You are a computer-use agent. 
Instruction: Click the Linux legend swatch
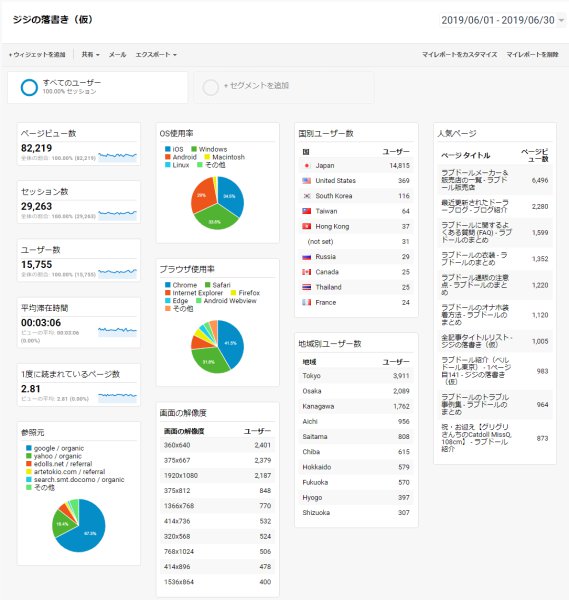tap(167, 165)
